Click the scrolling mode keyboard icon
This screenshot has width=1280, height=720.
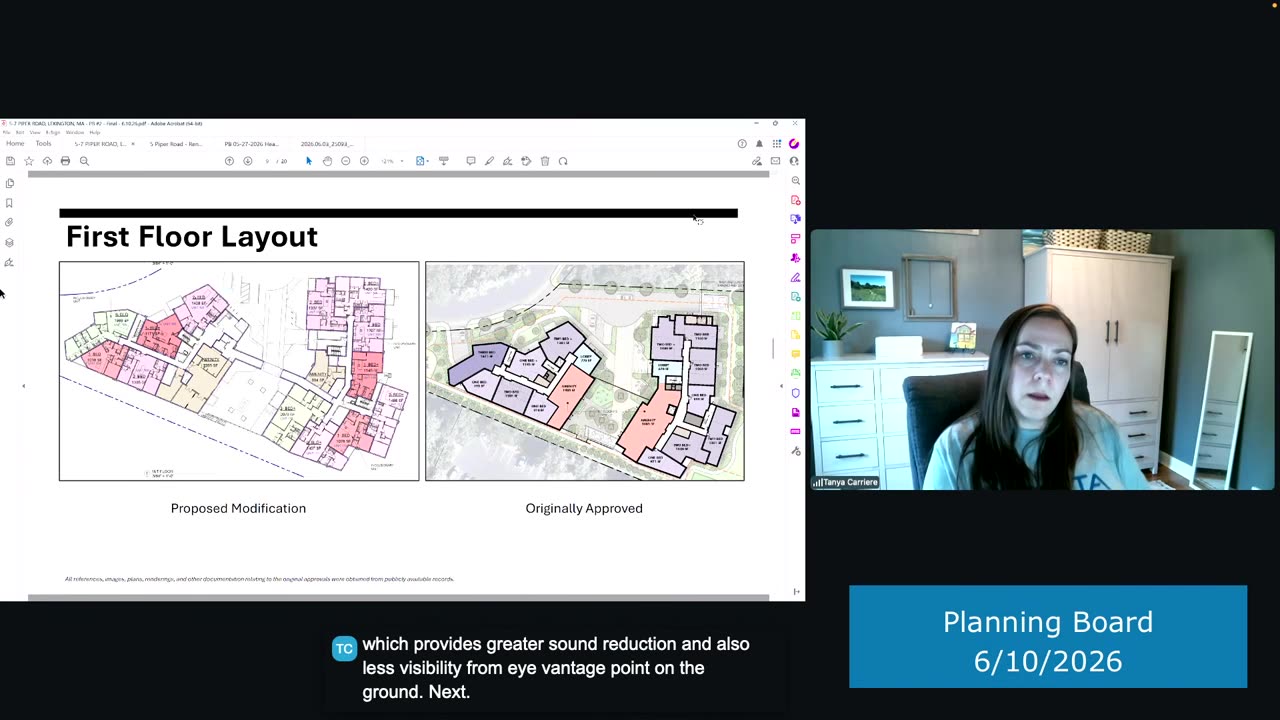444,161
